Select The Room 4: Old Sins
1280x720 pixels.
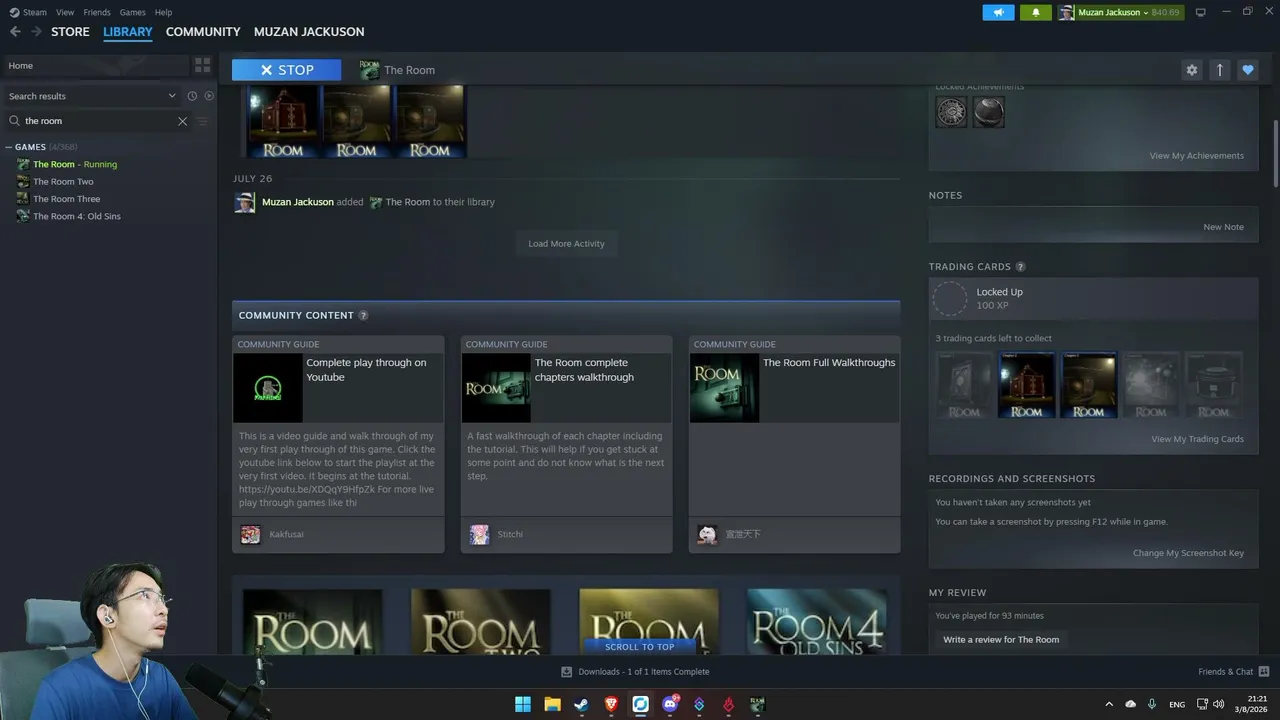coord(76,216)
